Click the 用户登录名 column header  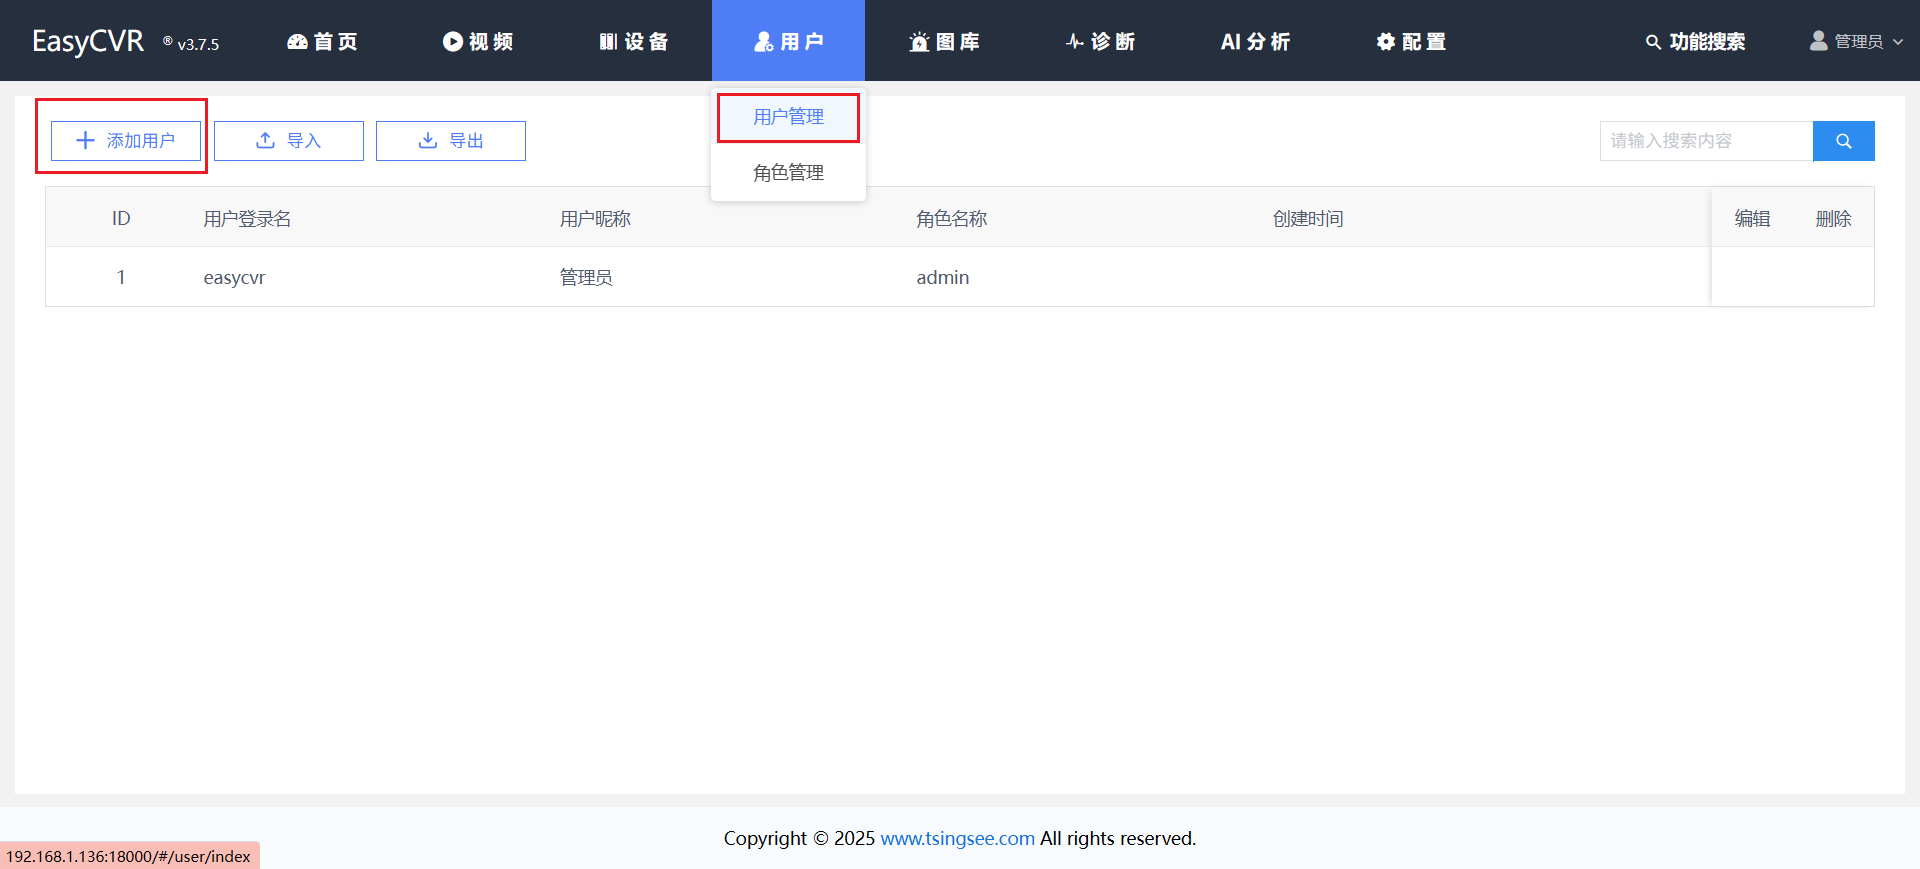pos(247,218)
